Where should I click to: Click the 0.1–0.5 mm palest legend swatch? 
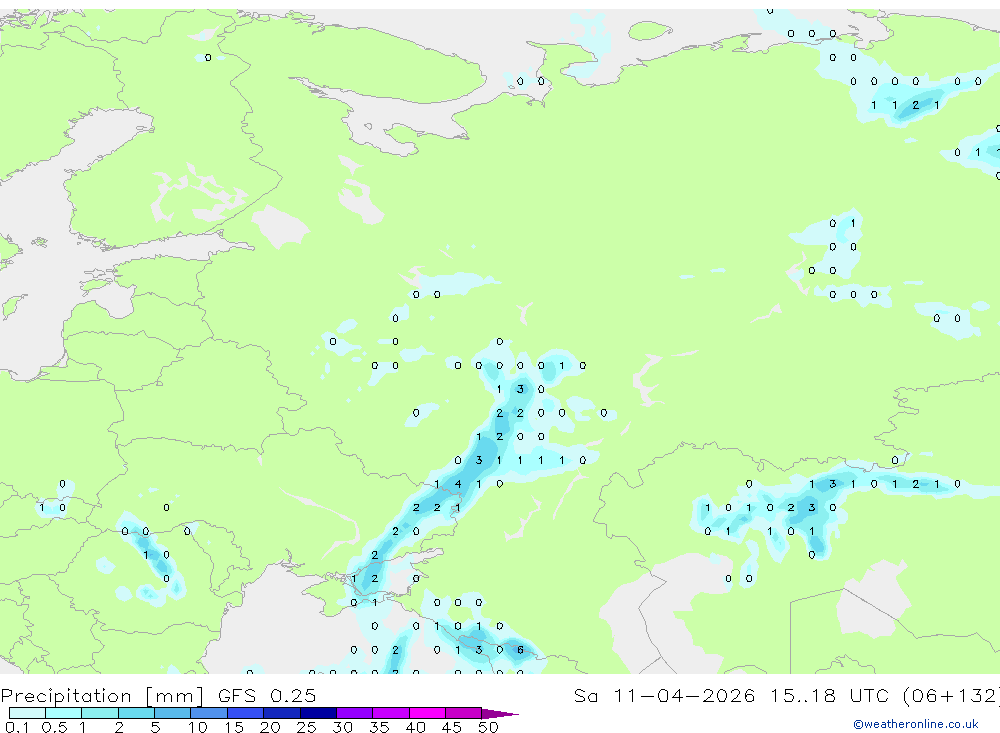[27, 713]
